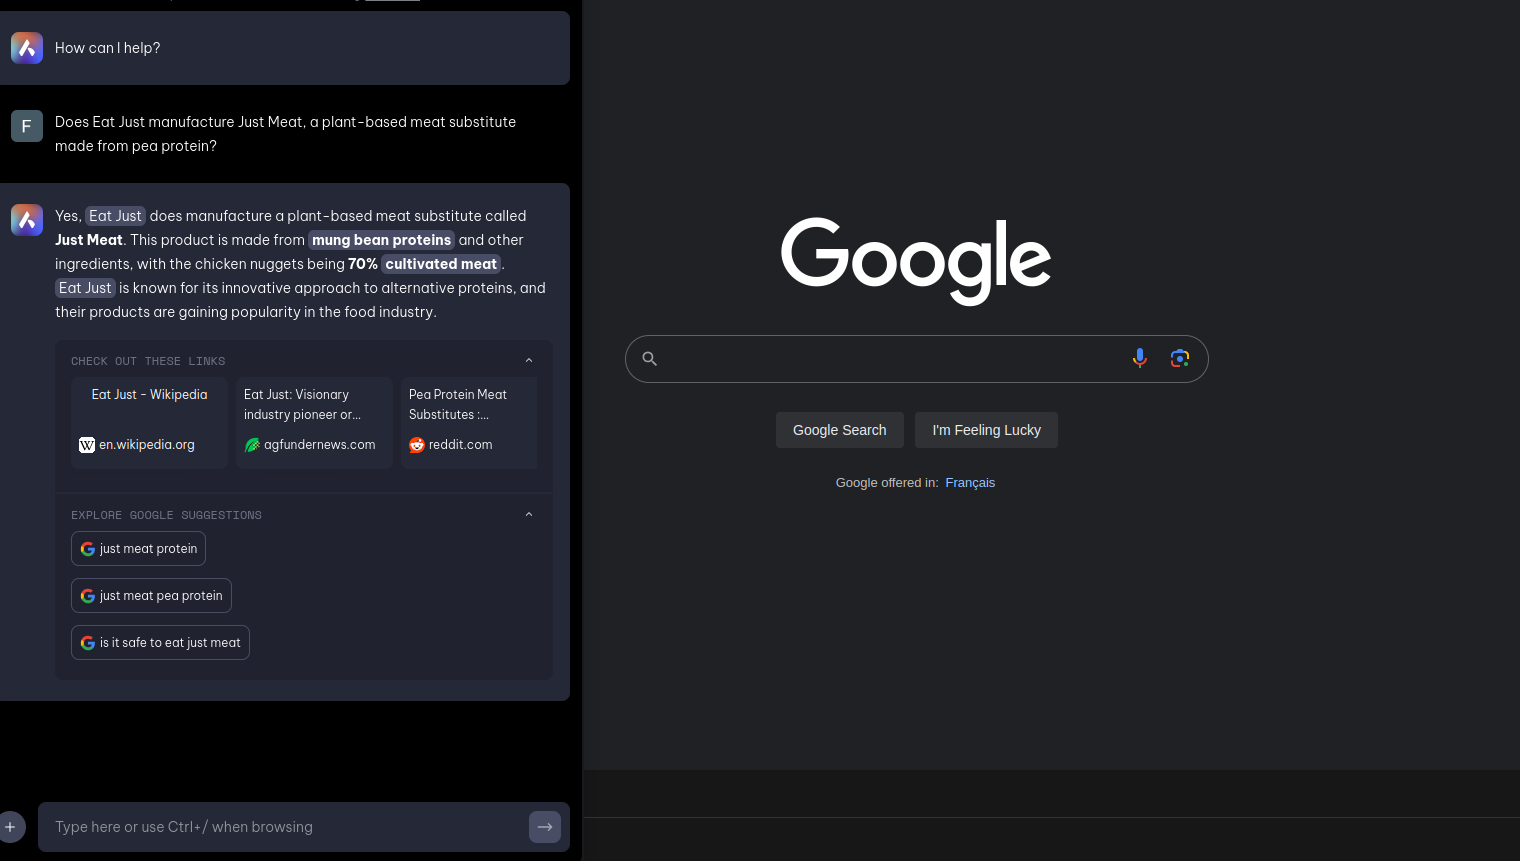Click the Wikipedia favicon in the first link card
Screen dimensions: 1520x861
[x=87, y=445]
